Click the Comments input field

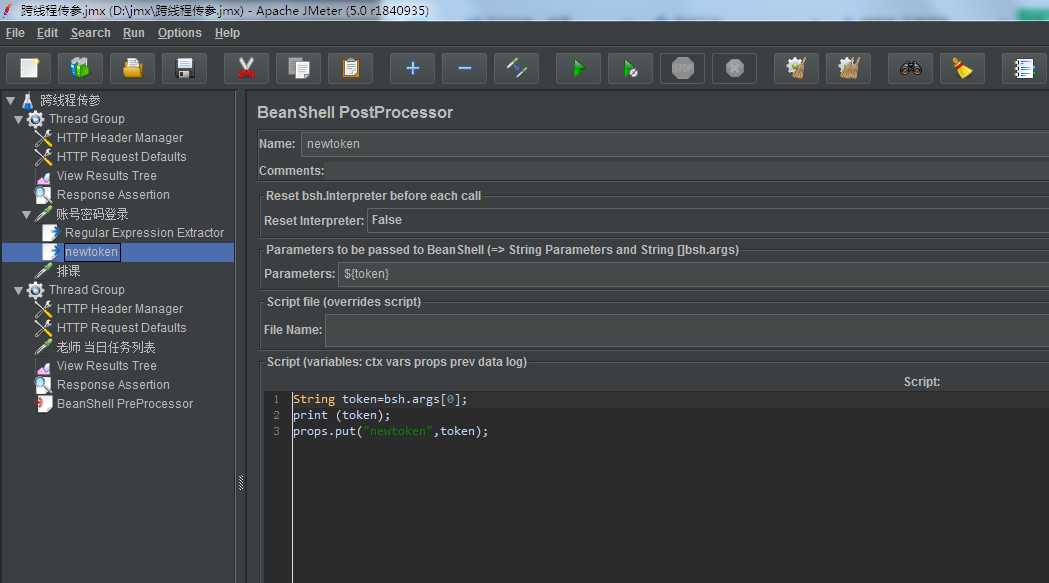[688, 171]
